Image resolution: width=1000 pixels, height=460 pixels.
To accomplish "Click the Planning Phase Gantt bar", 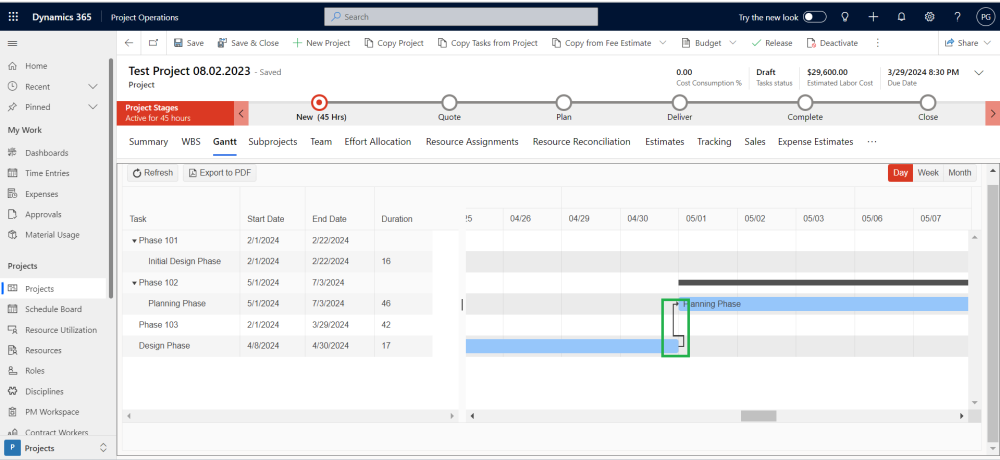I will [823, 304].
